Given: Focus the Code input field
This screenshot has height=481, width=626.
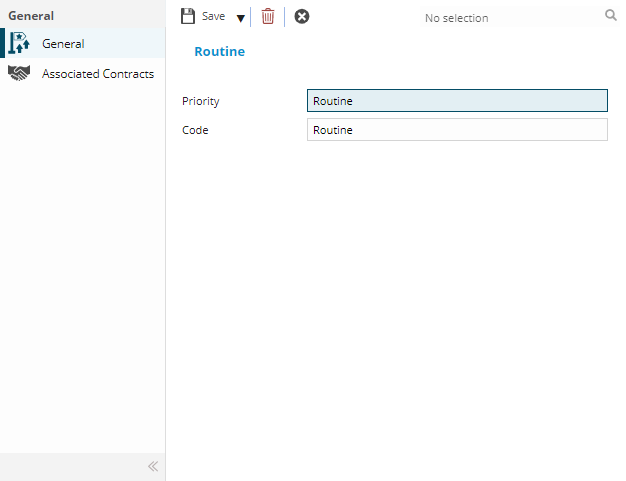Looking at the screenshot, I should pyautogui.click(x=456, y=130).
